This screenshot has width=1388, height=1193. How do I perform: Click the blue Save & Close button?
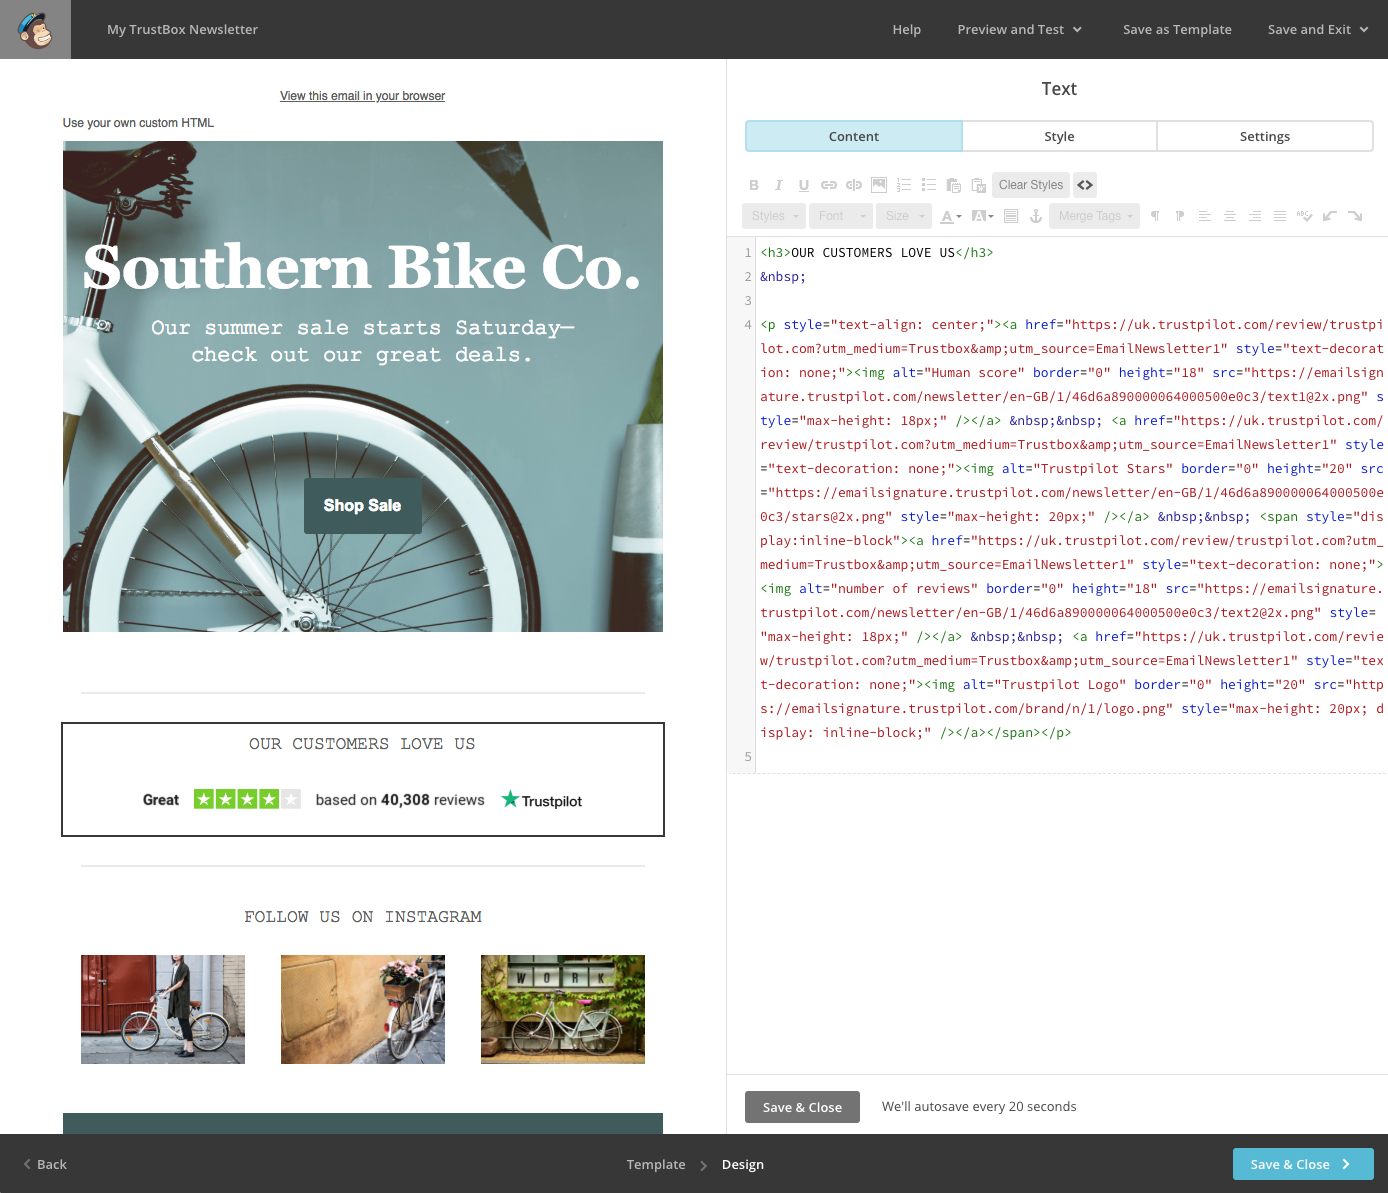tap(1303, 1164)
